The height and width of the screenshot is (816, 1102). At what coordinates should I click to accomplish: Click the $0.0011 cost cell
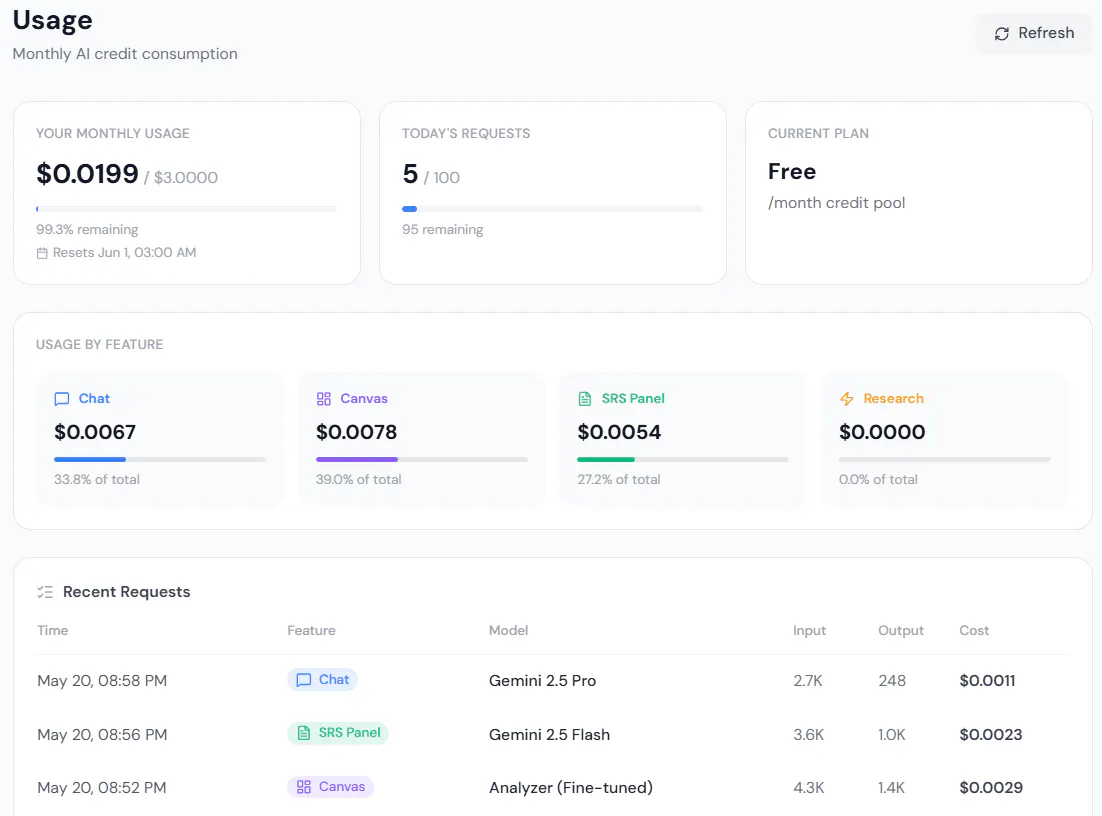987,680
